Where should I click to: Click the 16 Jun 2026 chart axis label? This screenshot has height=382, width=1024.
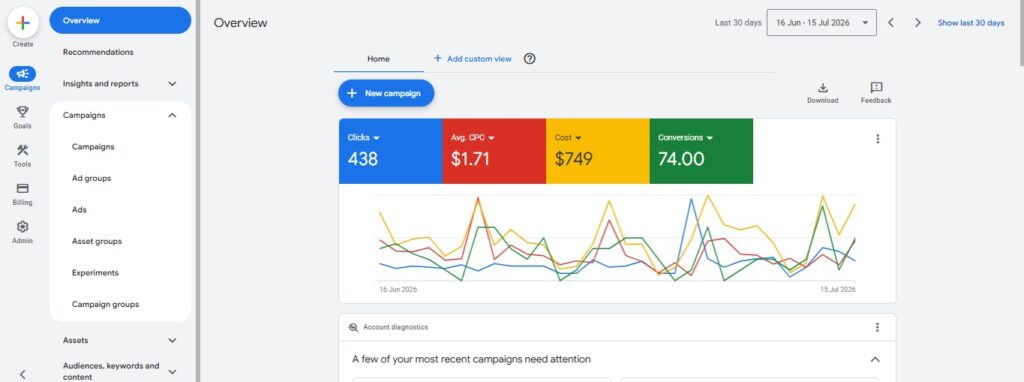point(398,289)
